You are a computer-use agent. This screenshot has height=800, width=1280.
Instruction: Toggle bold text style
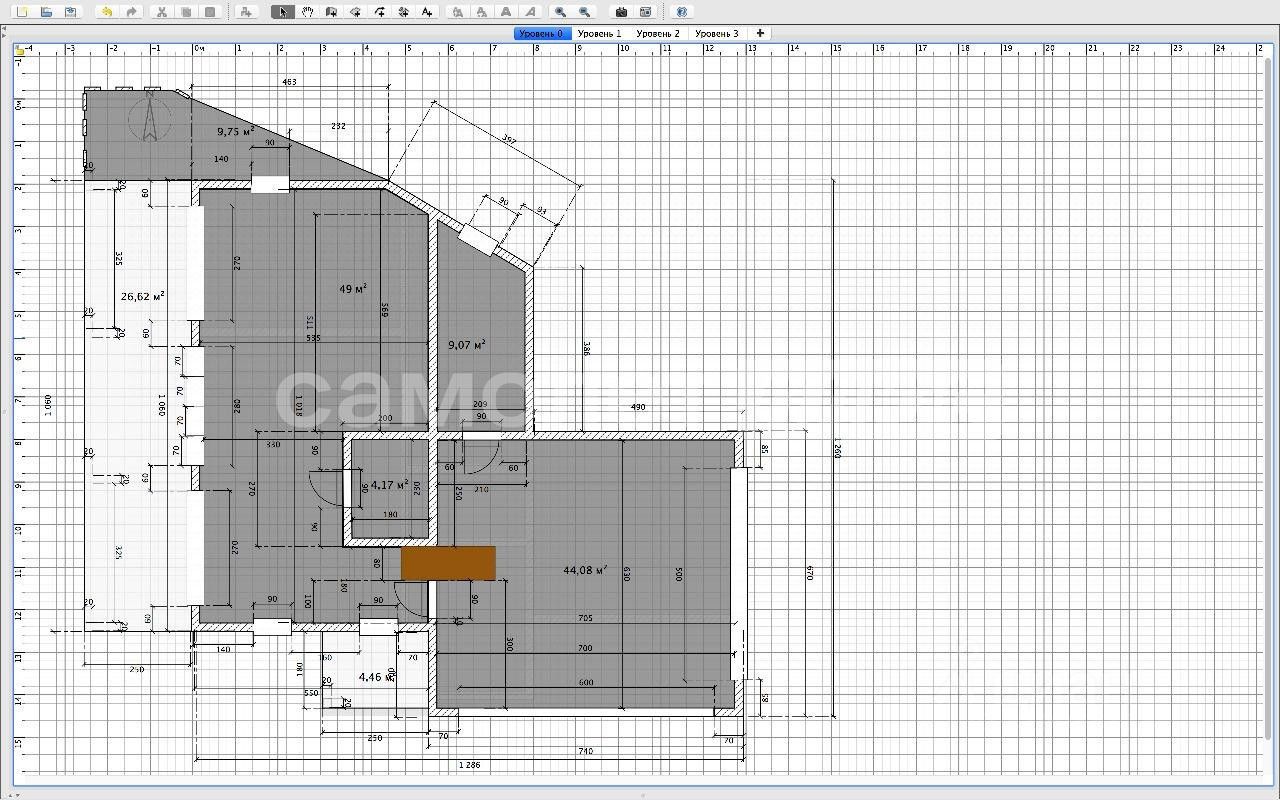[x=506, y=12]
